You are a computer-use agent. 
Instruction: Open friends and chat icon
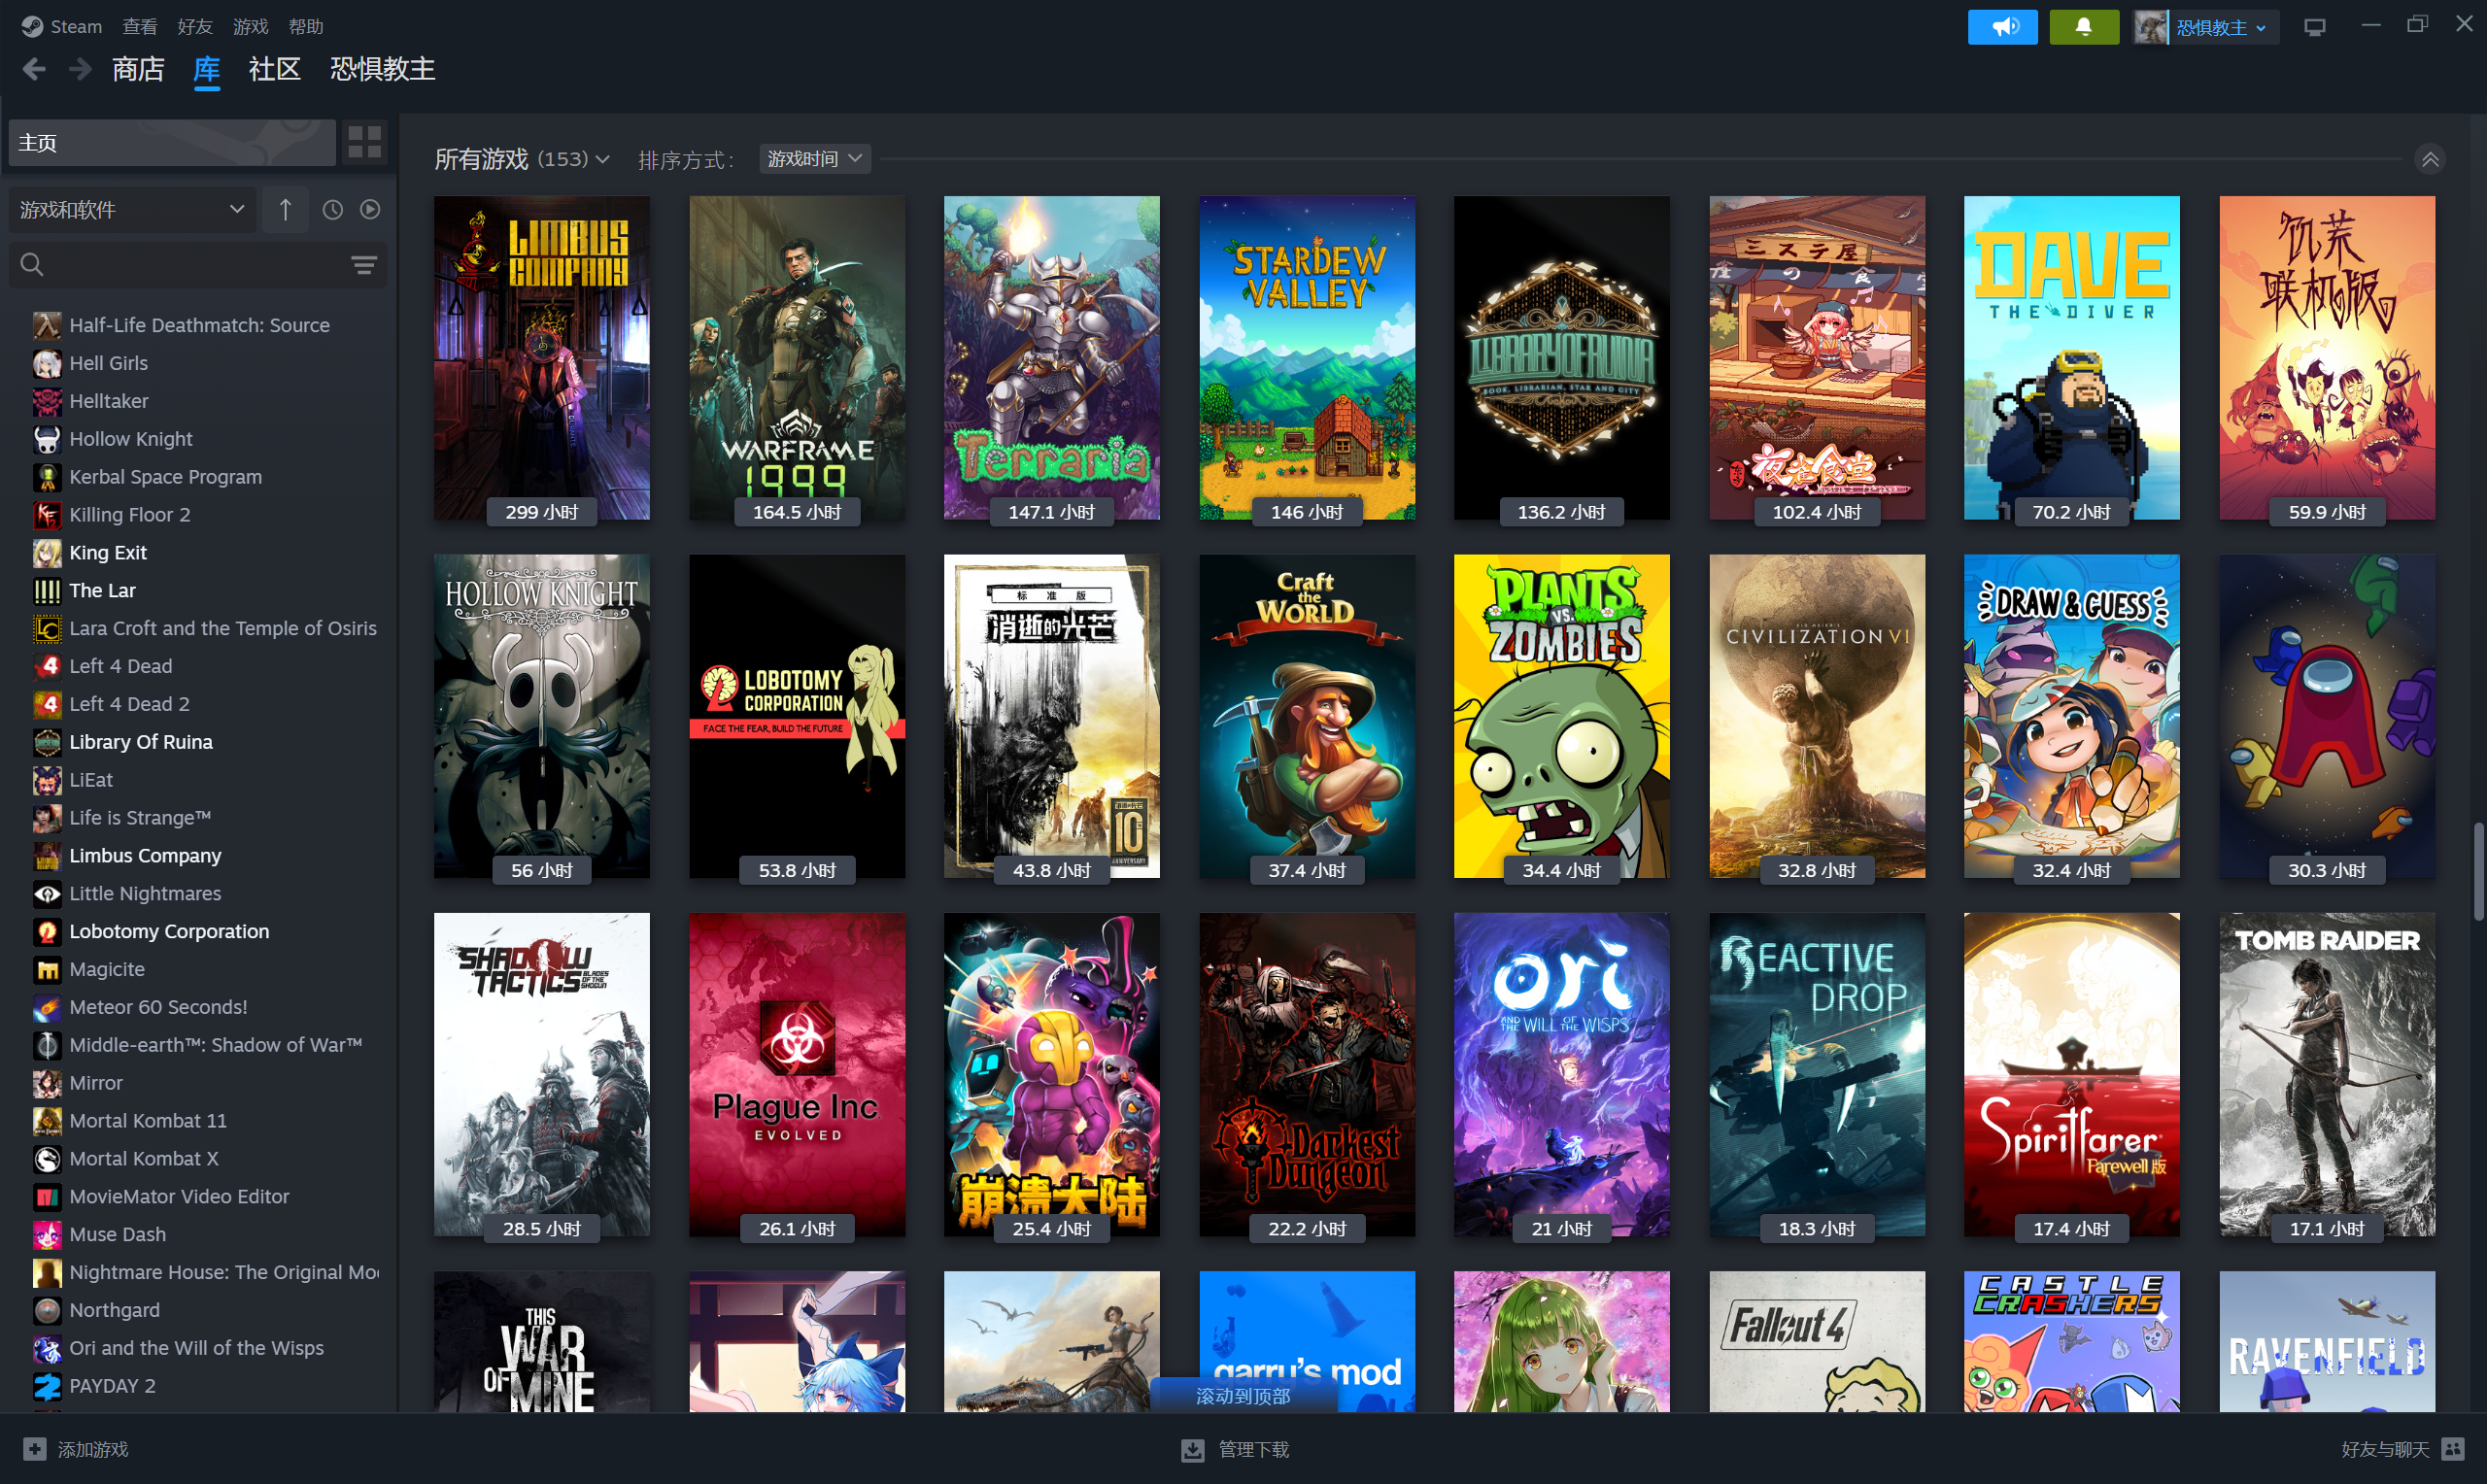(2452, 1448)
